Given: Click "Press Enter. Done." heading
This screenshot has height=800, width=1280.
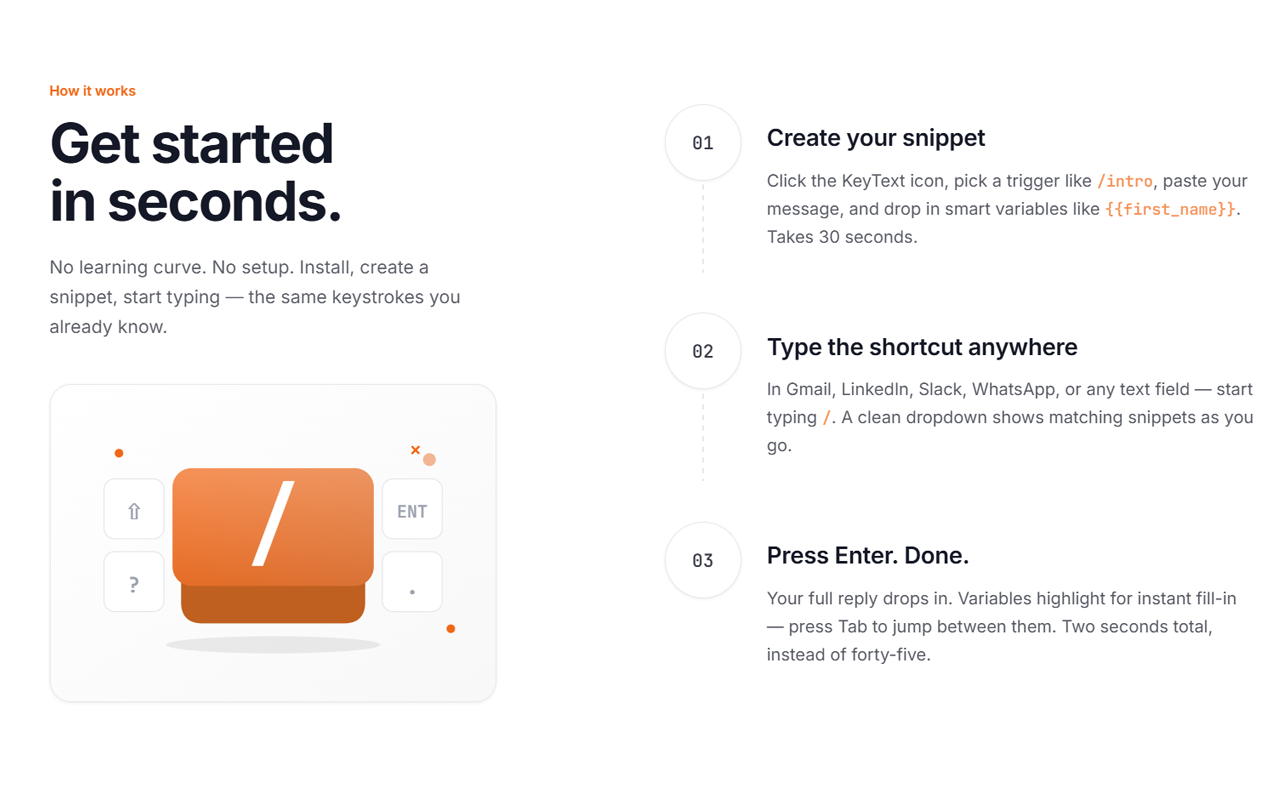Looking at the screenshot, I should click(867, 555).
